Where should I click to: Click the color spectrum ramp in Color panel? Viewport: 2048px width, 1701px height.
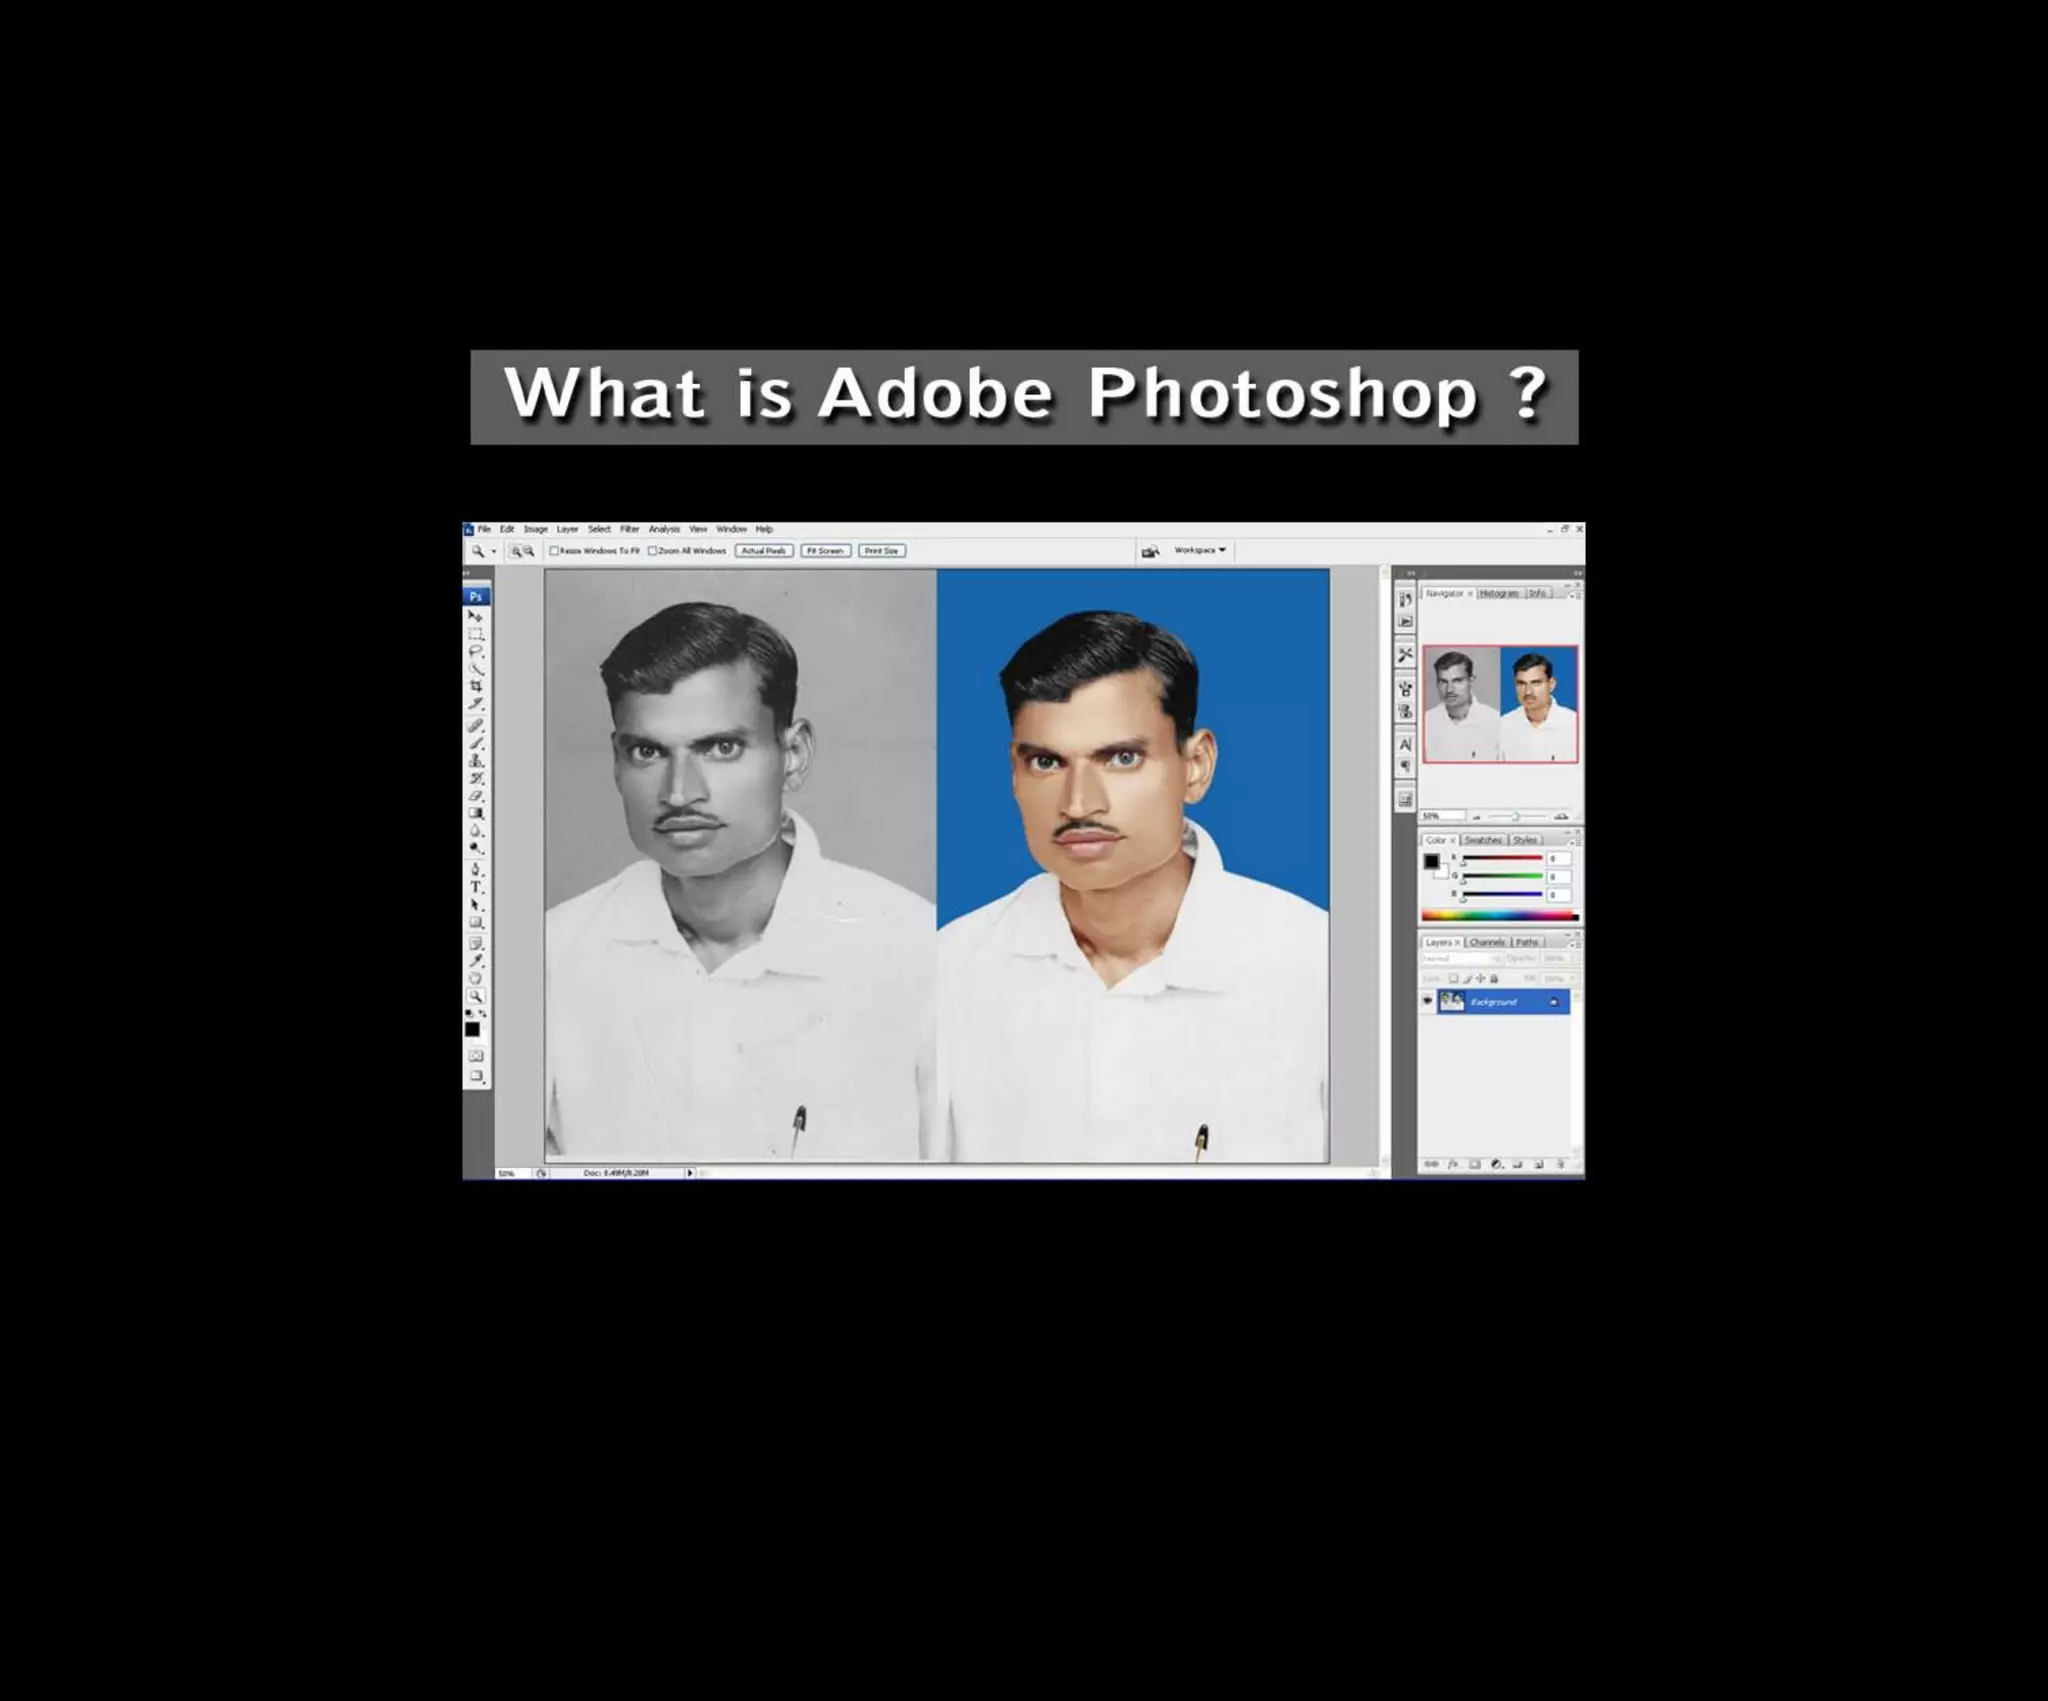click(1500, 915)
